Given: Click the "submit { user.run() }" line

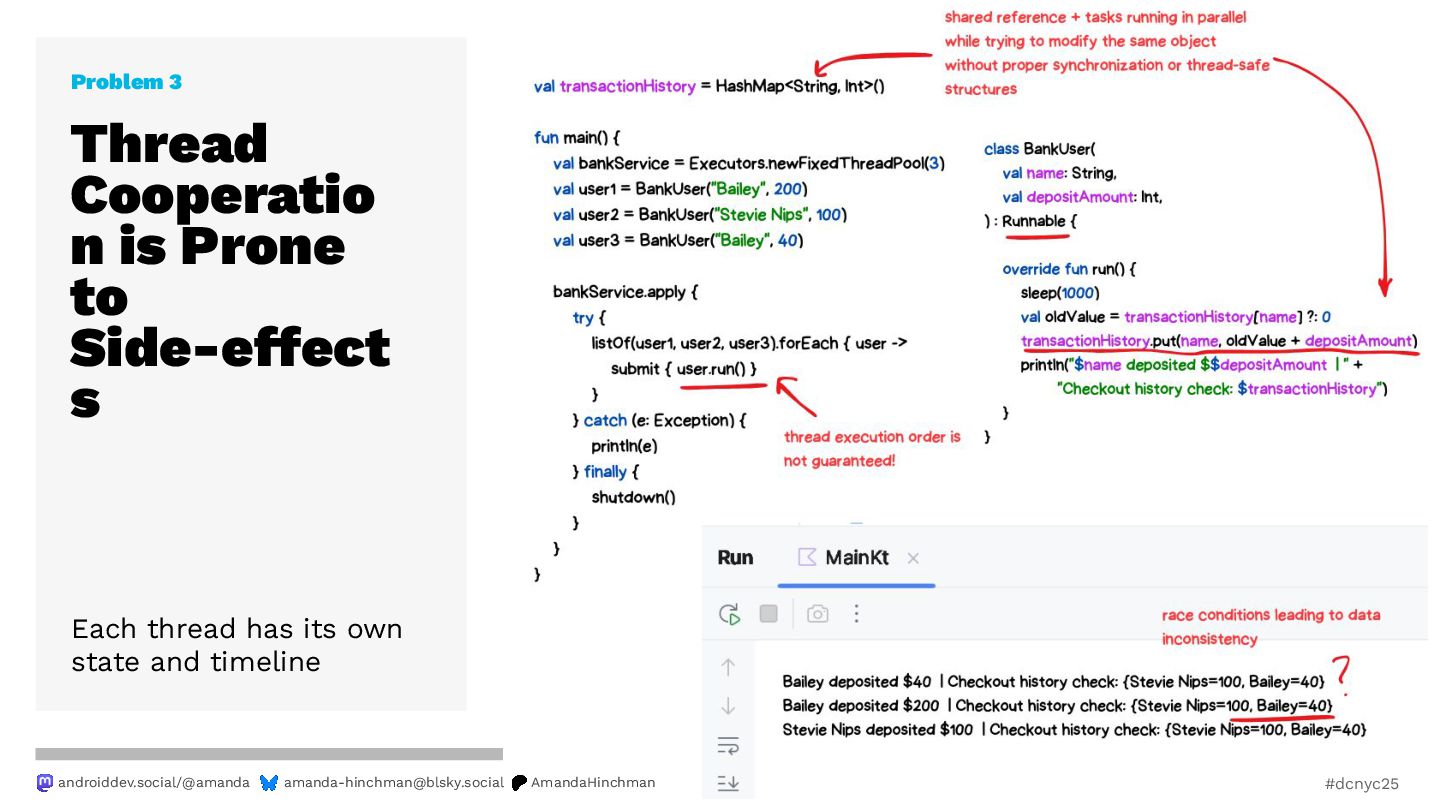Looking at the screenshot, I should pyautogui.click(x=683, y=369).
